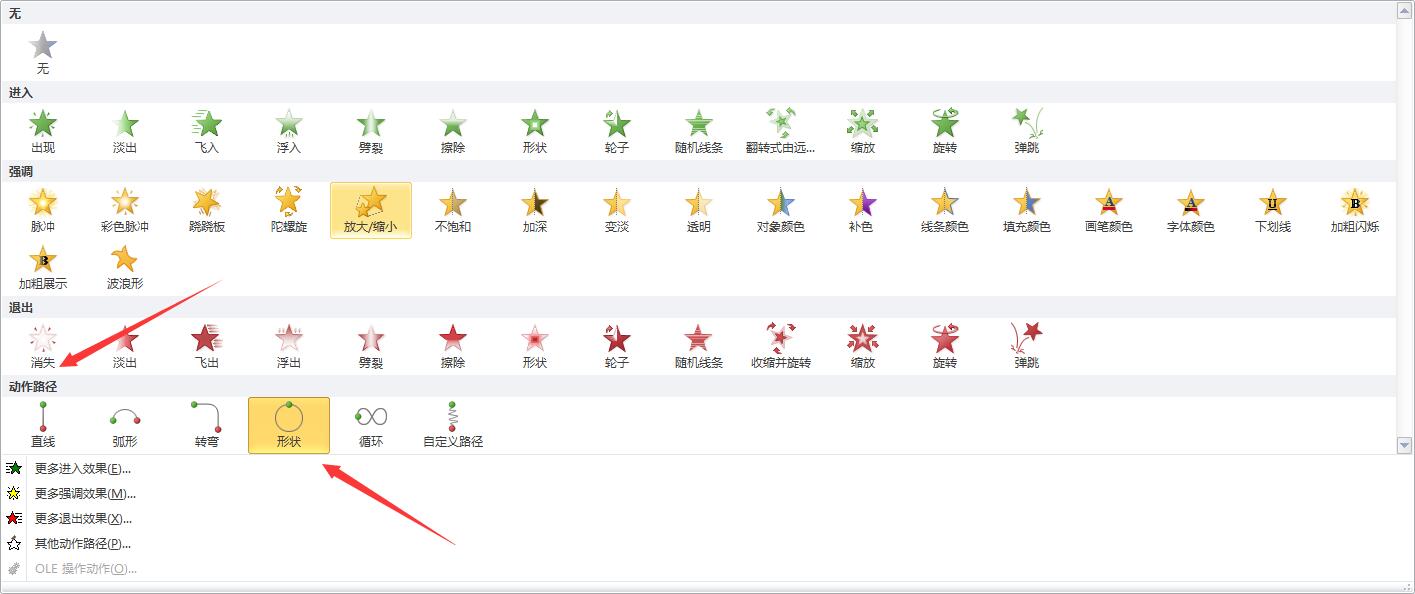Screen dimensions: 1415x594
Task: Select 轮子 under exit effects
Action: click(x=617, y=346)
